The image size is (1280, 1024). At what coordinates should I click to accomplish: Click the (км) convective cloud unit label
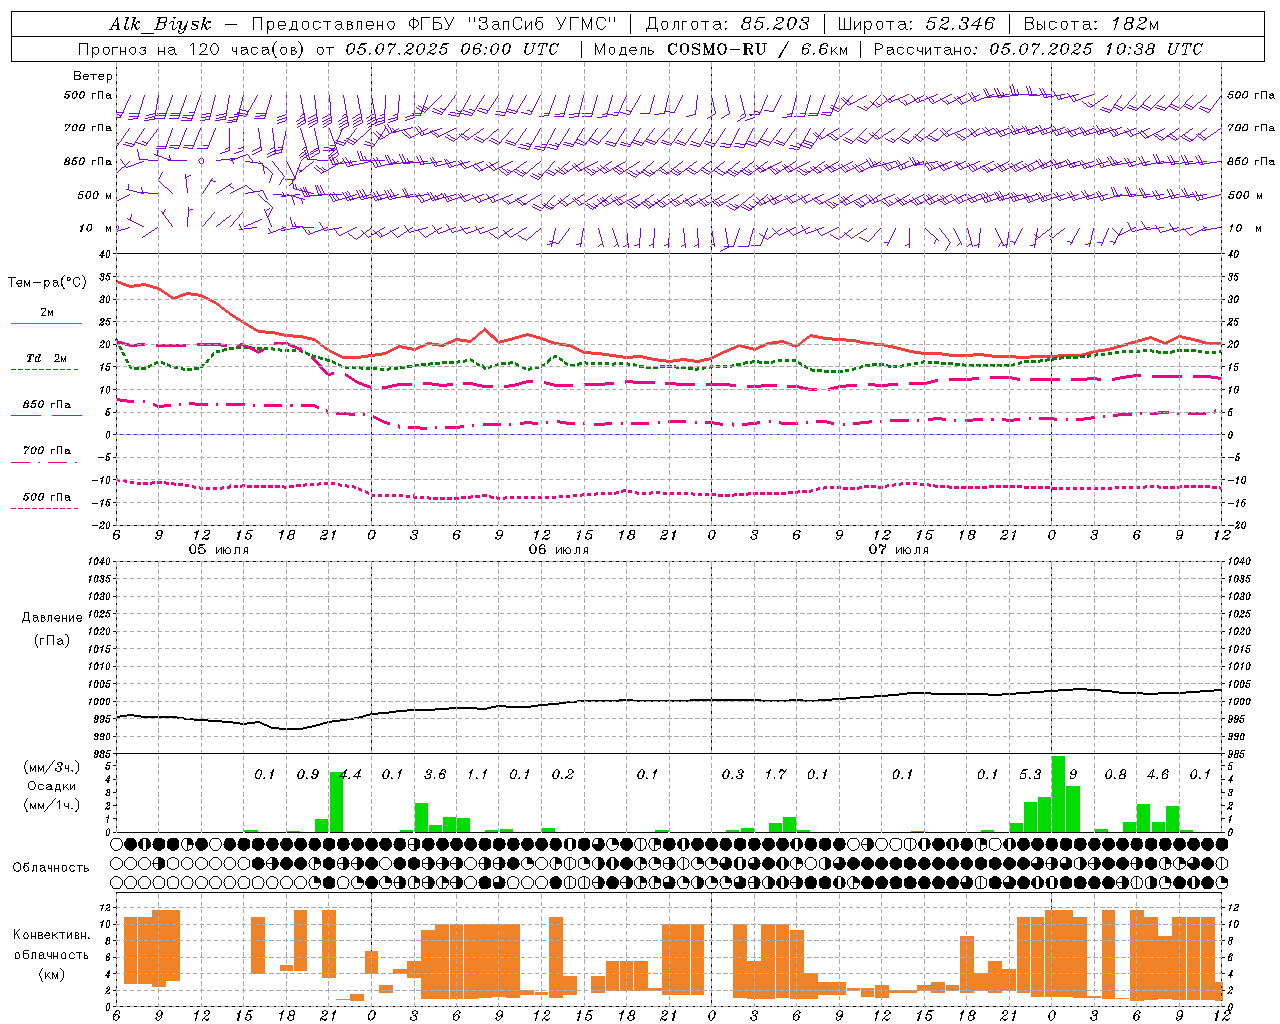[52, 974]
